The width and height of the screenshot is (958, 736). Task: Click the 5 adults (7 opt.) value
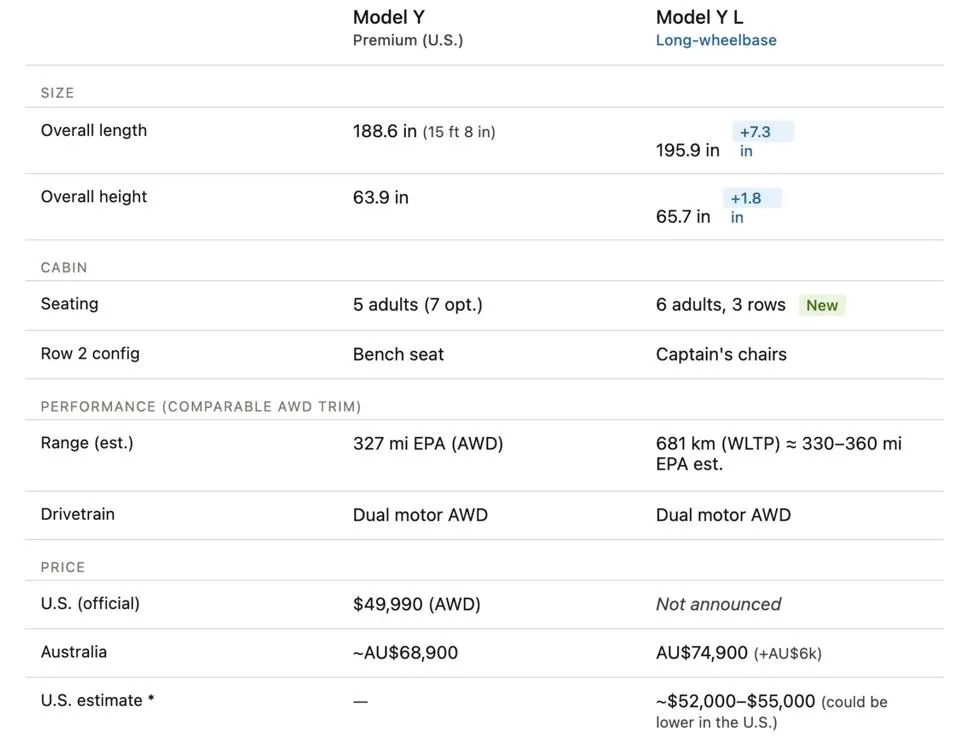pos(417,305)
